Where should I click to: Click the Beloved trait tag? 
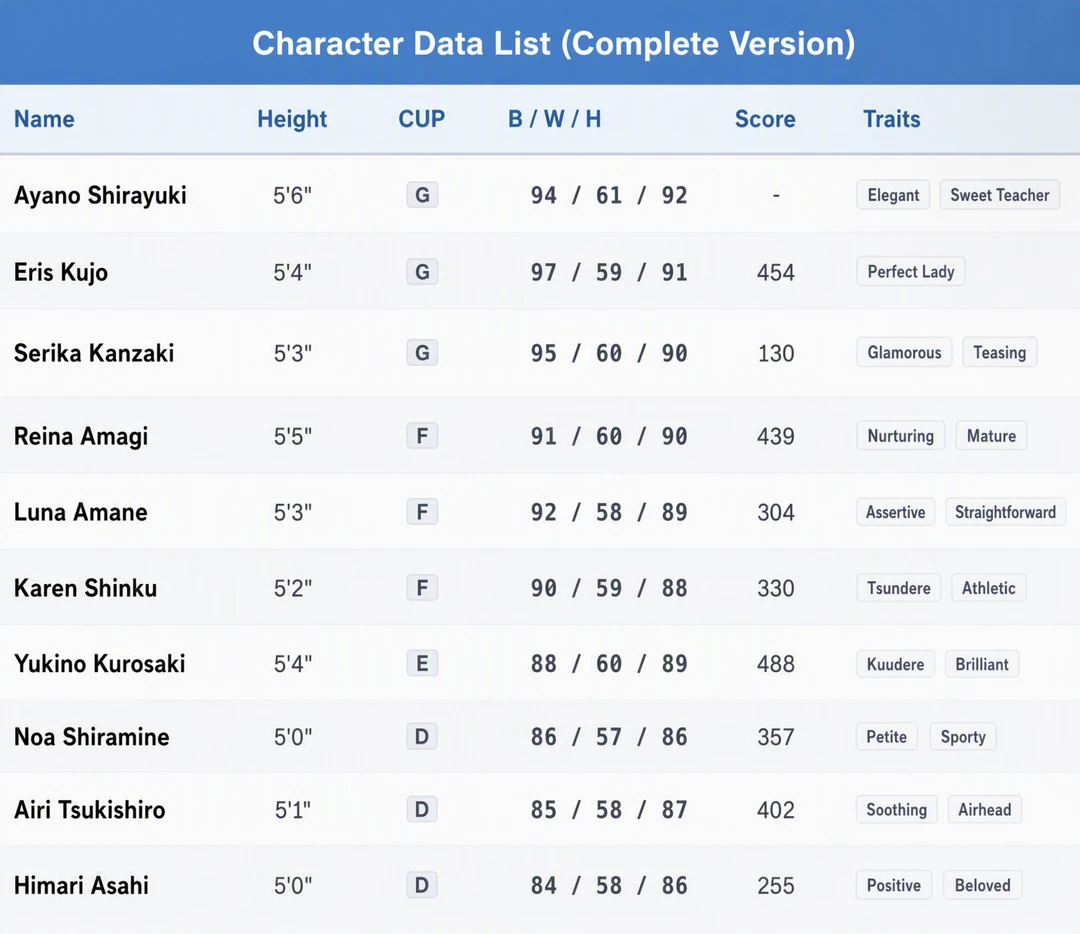[x=982, y=885]
